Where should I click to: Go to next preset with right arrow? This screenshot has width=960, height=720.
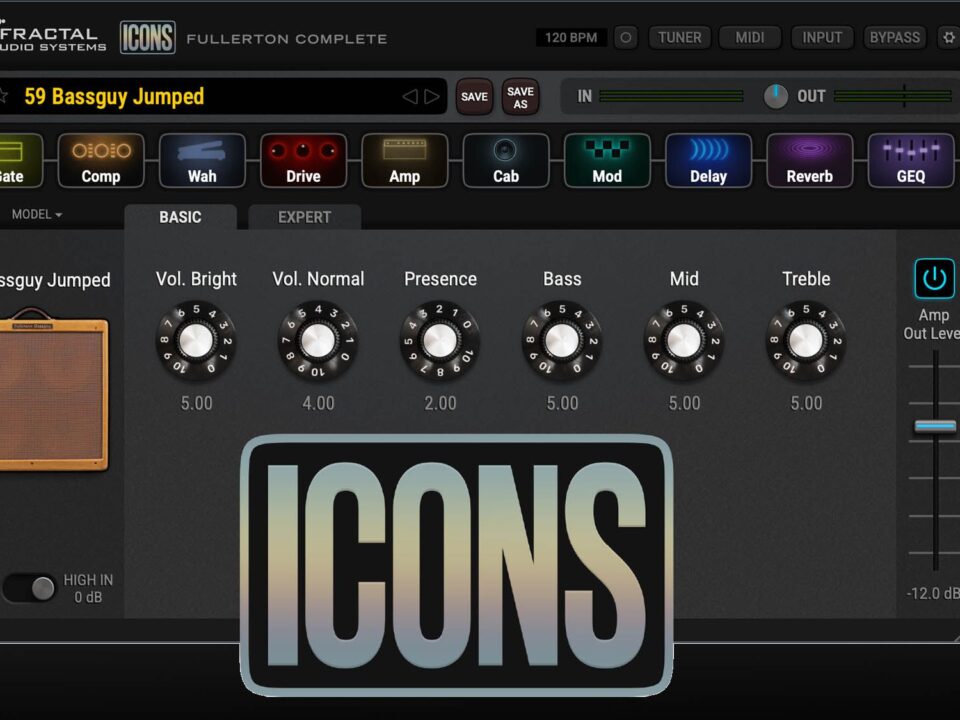click(x=432, y=97)
